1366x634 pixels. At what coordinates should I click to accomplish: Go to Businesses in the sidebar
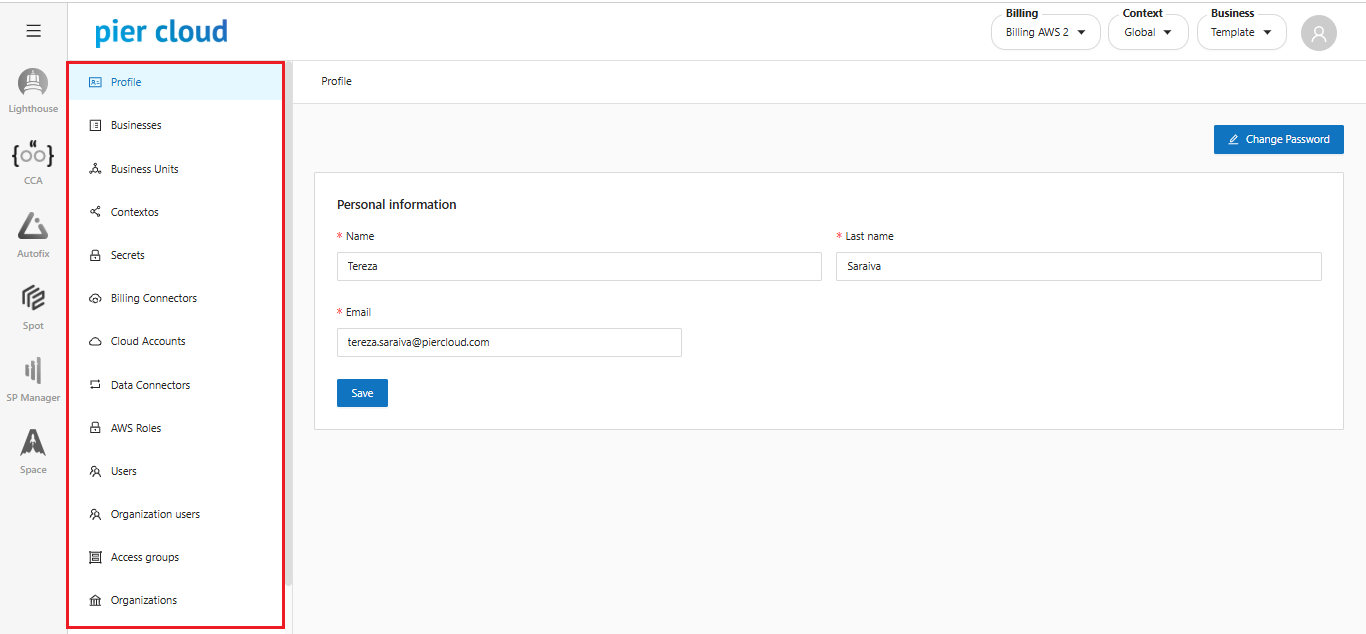136,125
